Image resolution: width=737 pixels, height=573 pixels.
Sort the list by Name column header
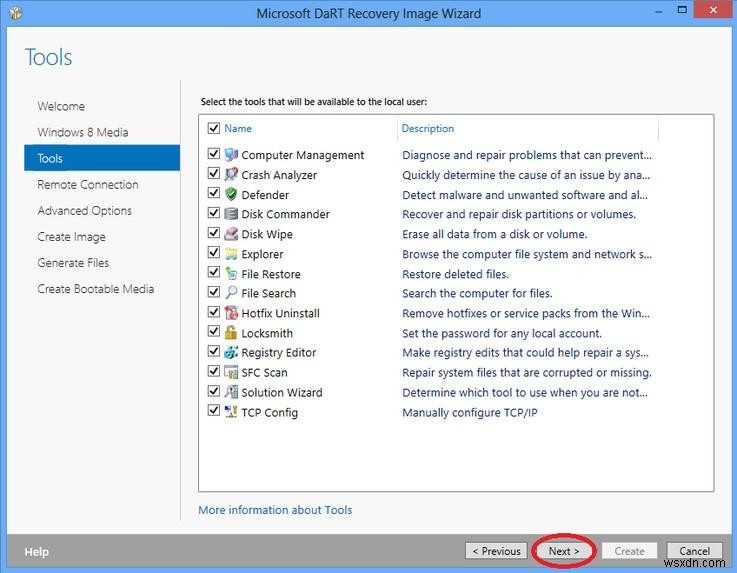238,128
